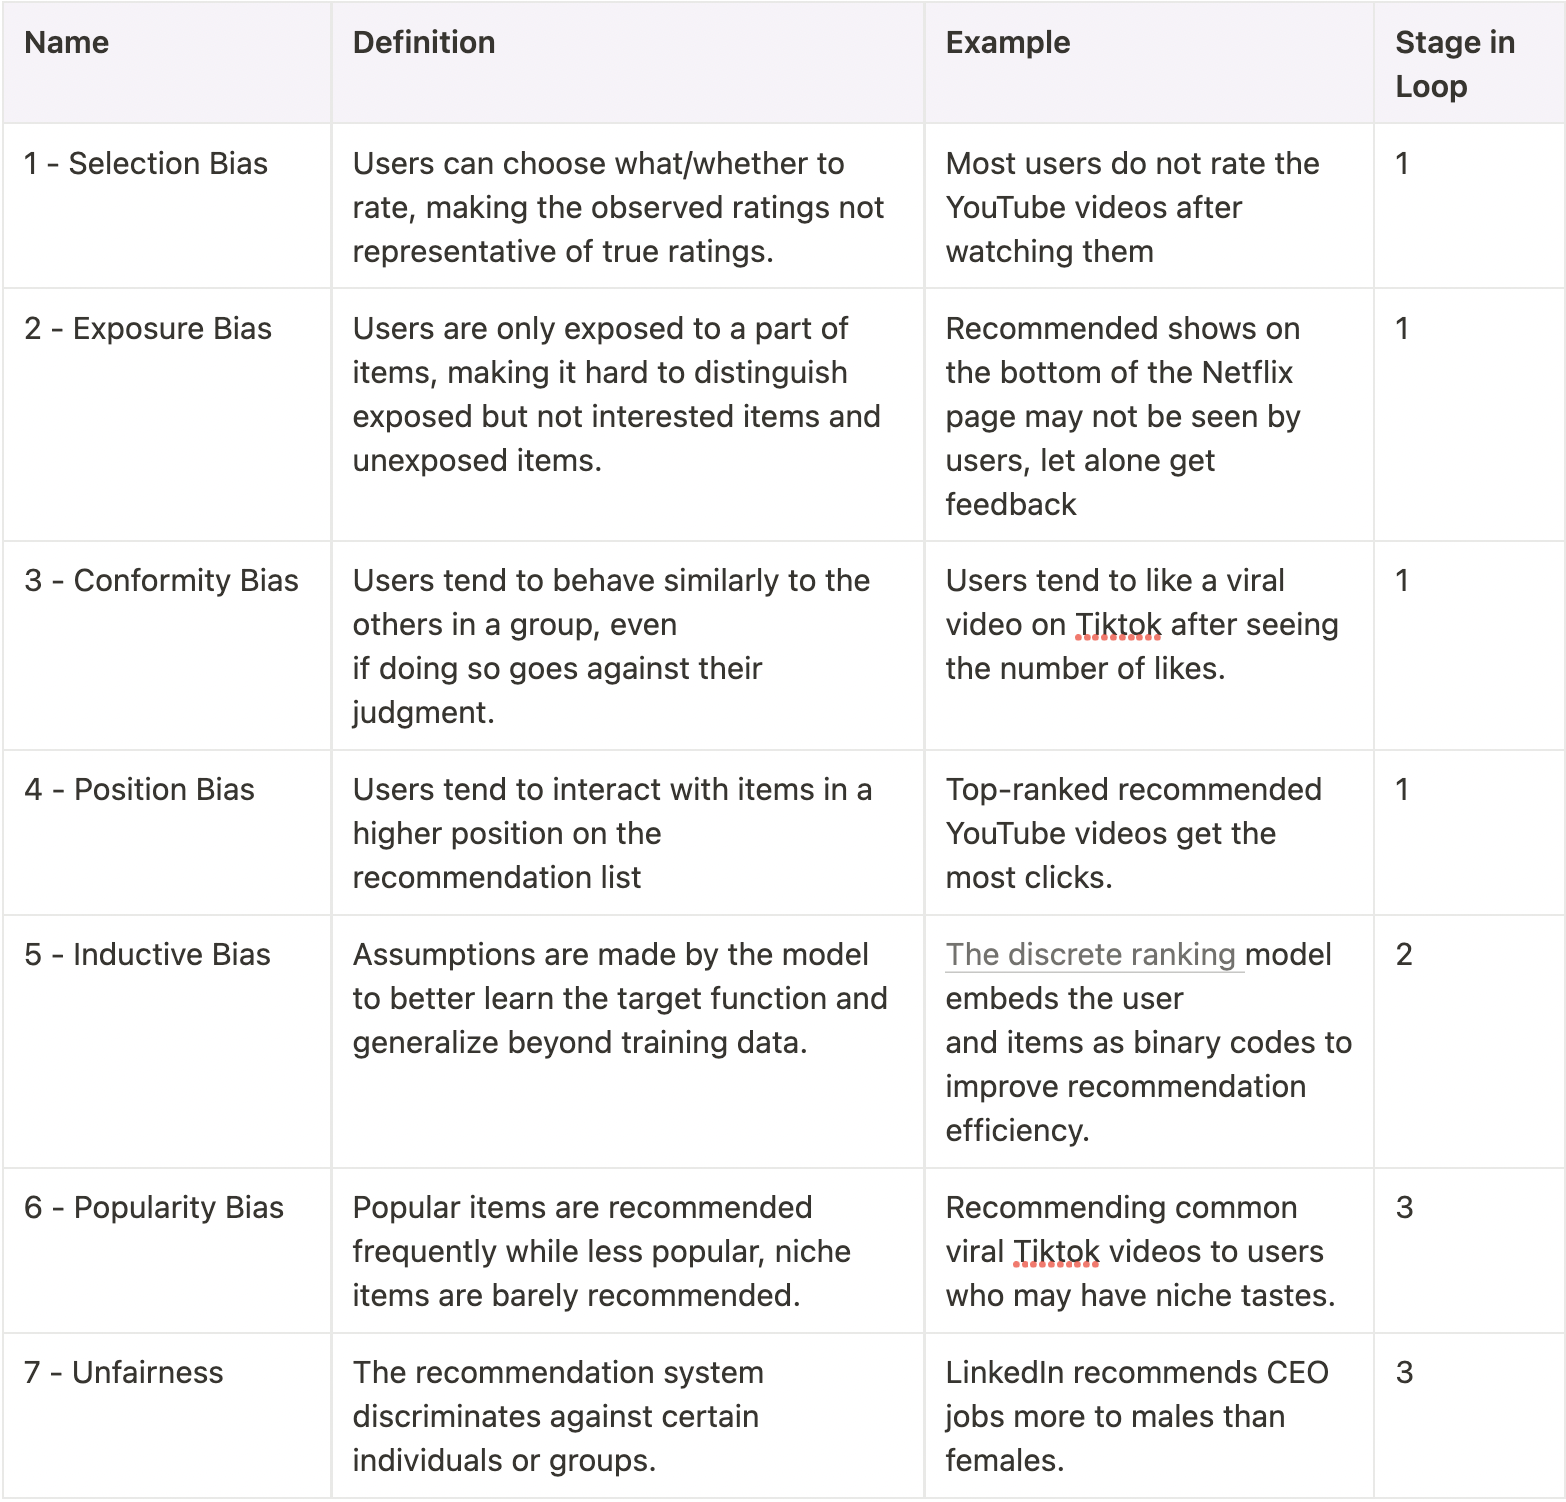1566x1502 pixels.
Task: Select the "5 - Inductive Bias" cell
Action: click(147, 955)
